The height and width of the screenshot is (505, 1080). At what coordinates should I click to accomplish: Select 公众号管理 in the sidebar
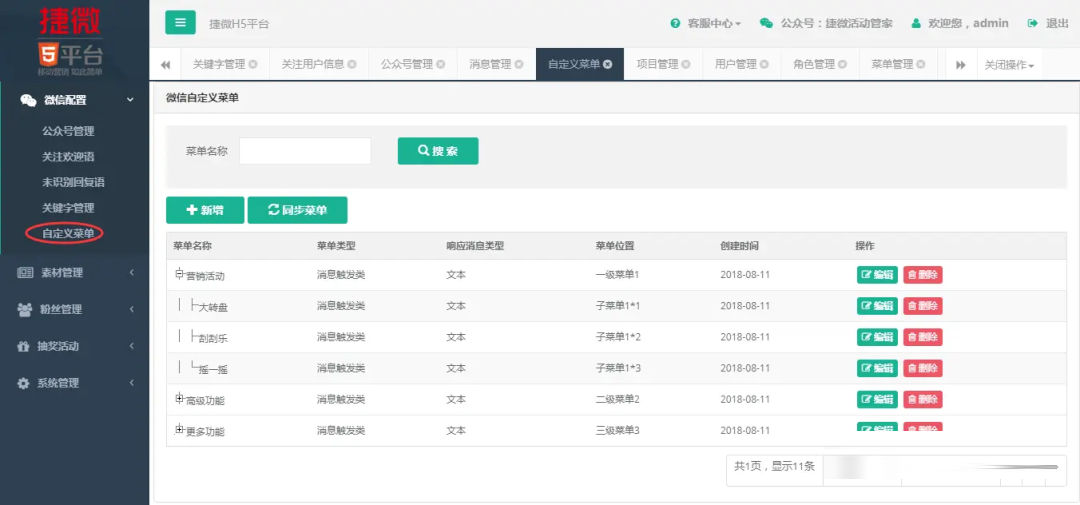click(68, 131)
